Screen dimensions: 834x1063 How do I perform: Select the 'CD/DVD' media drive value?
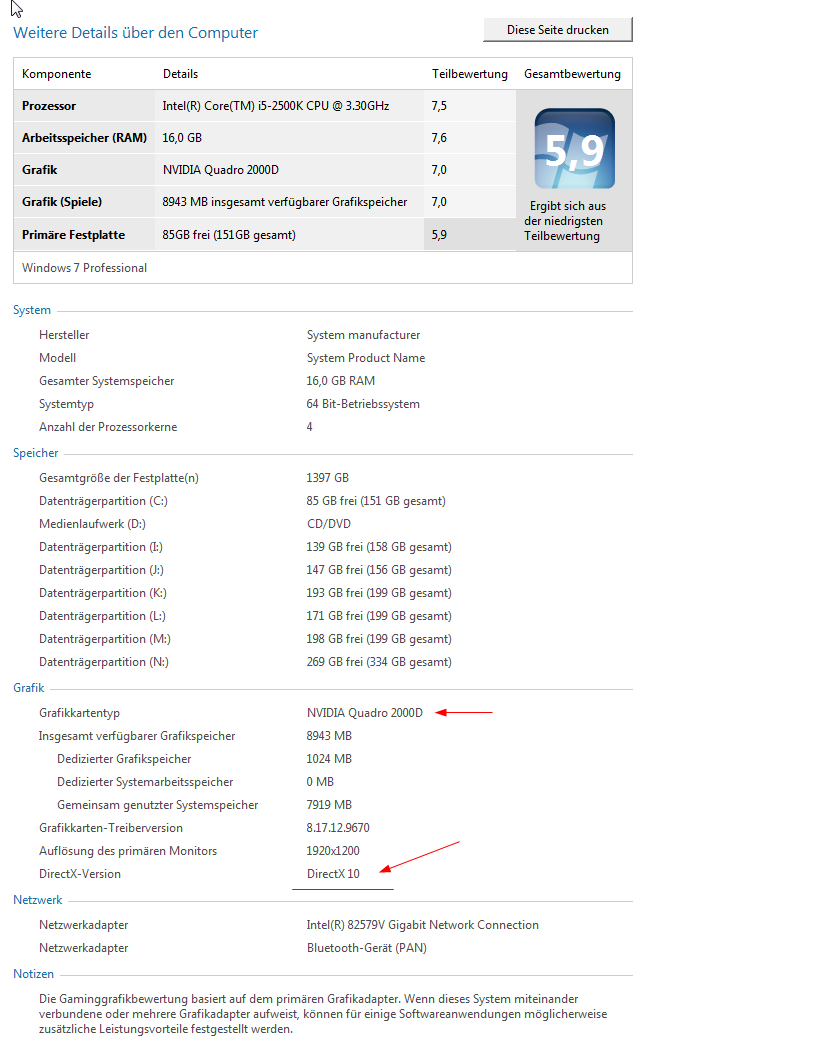[329, 524]
